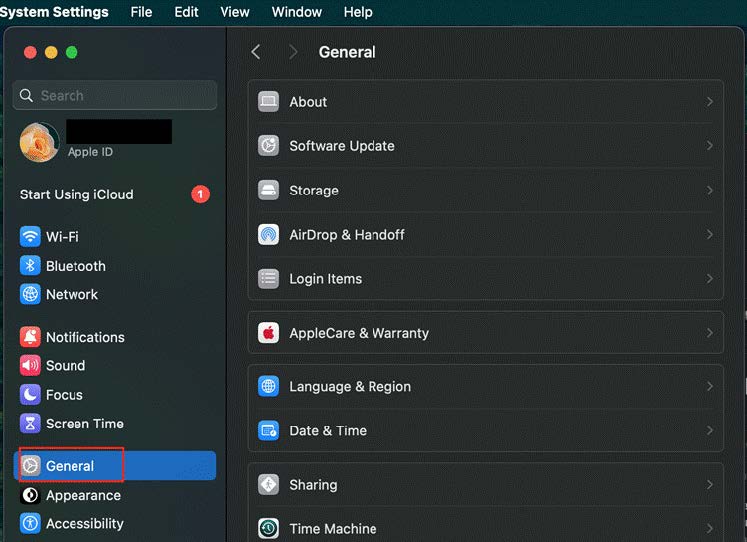Click the Bluetooth icon in sidebar
Viewport: 747px width, 542px height.
click(x=30, y=265)
